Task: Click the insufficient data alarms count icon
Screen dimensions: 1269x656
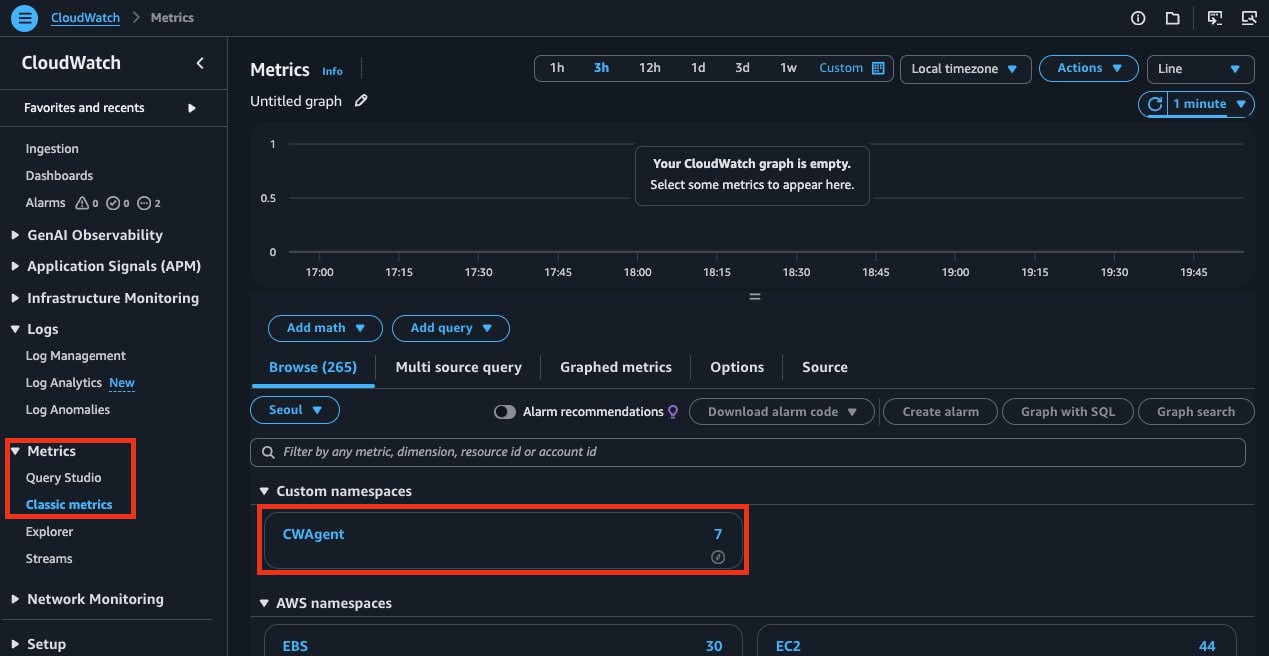Action: pos(148,203)
